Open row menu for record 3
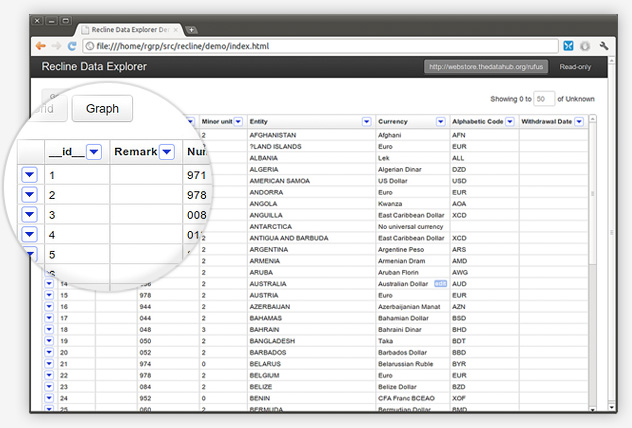632x428 pixels. (29, 215)
